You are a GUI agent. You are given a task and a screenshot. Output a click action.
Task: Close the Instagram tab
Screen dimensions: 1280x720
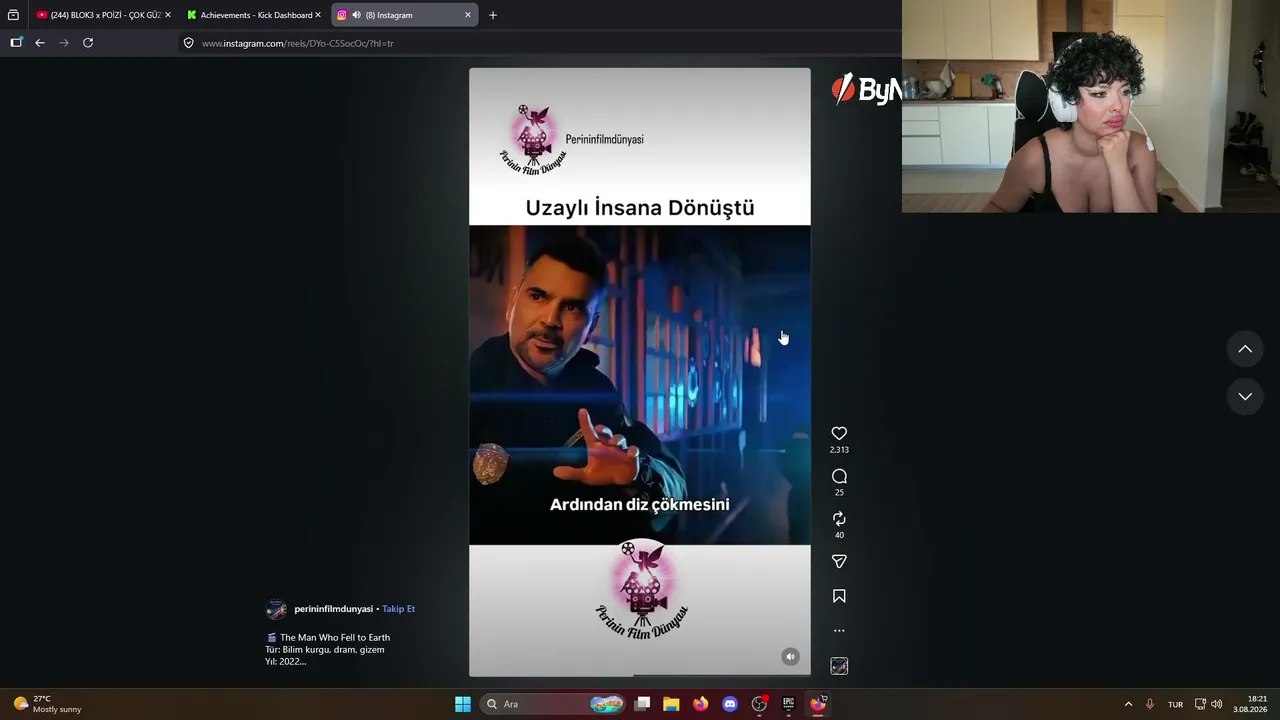tap(467, 15)
